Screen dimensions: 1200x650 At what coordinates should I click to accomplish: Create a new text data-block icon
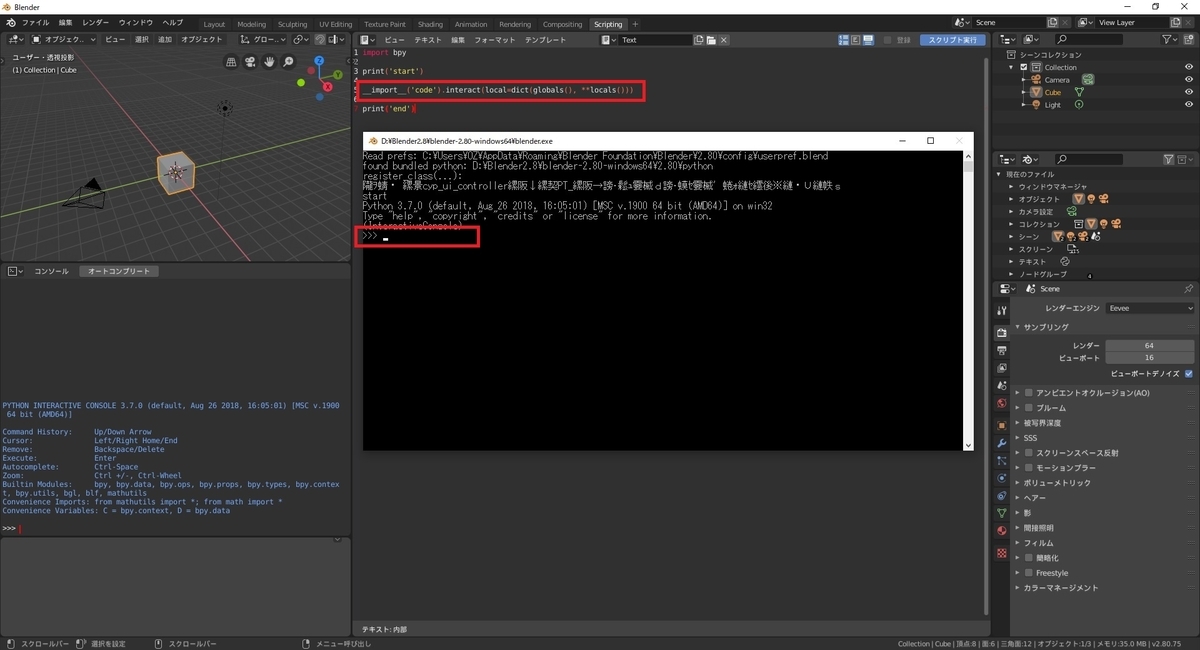[699, 40]
